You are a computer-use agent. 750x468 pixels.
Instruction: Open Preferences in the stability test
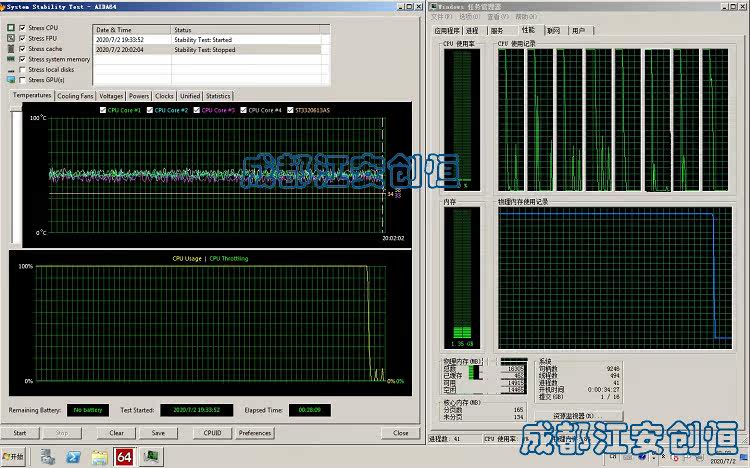tap(255, 433)
